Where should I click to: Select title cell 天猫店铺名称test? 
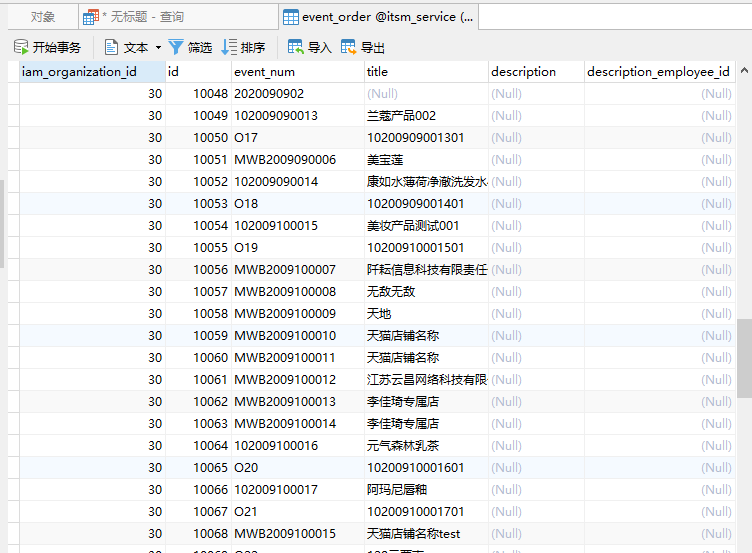point(426,534)
